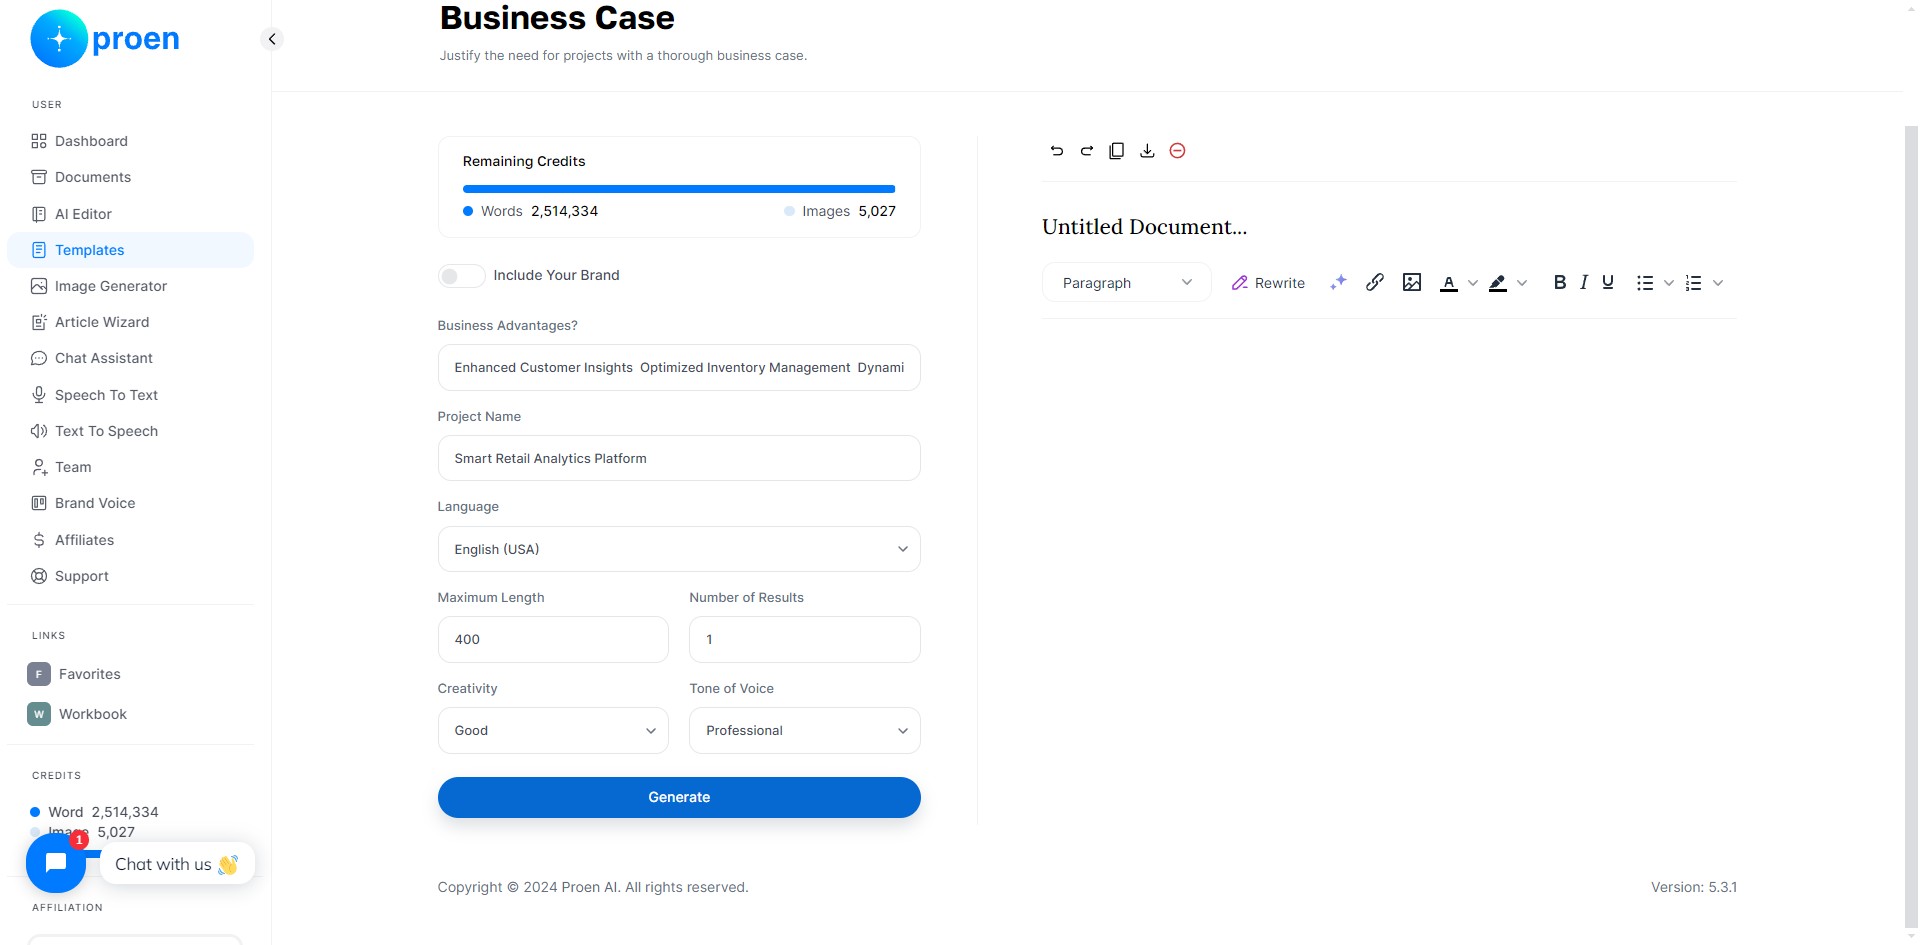
Task: Click the Chat with us bubble
Action: coord(177,864)
